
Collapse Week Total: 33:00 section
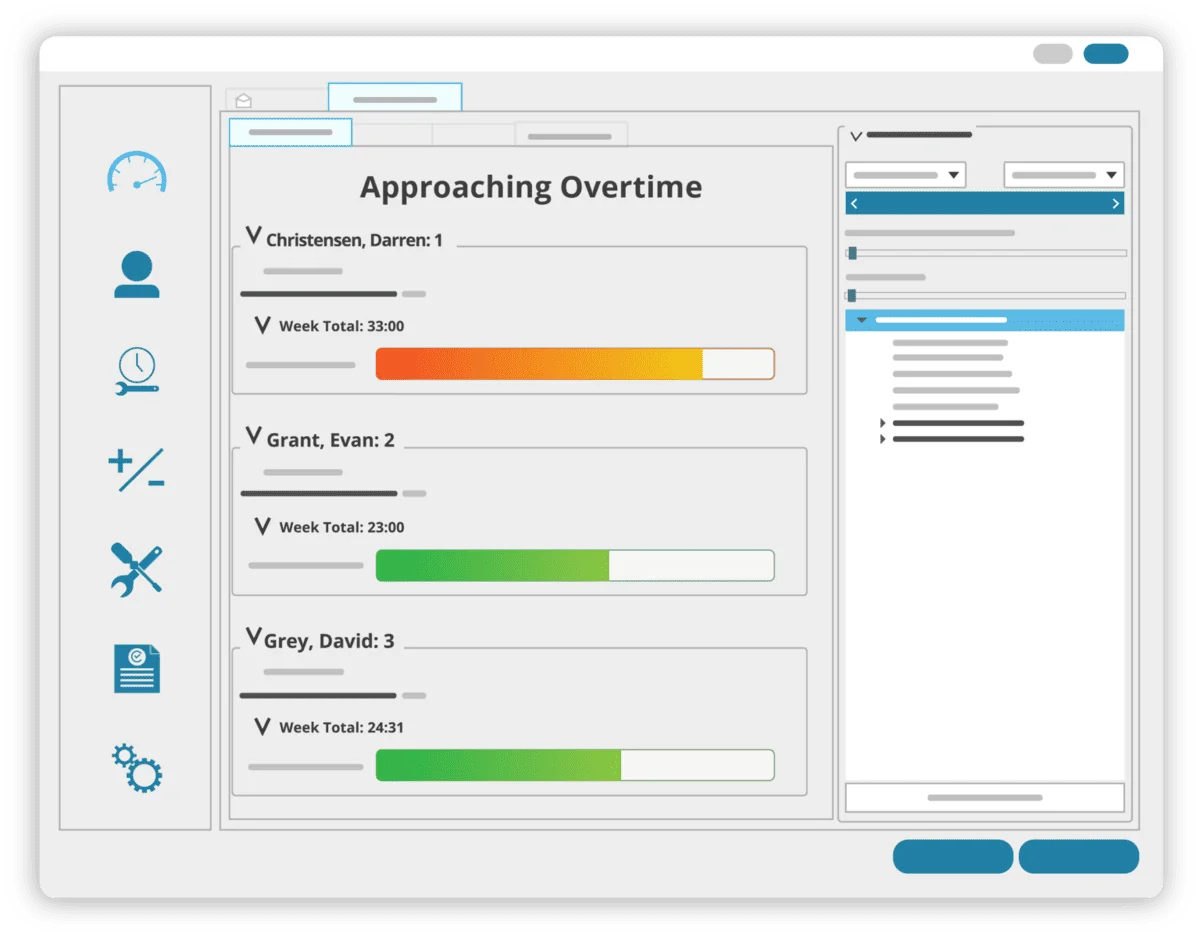263,325
